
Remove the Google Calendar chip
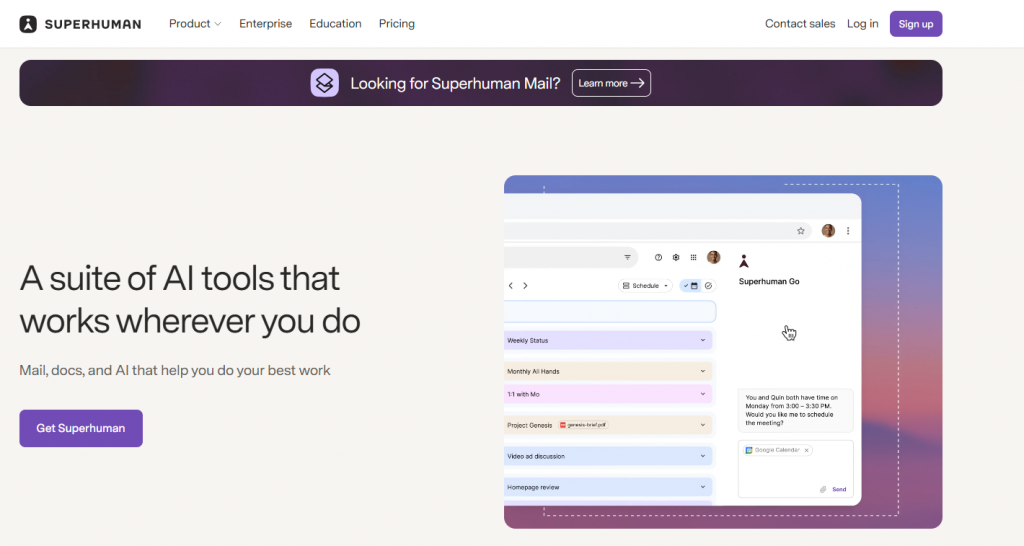click(807, 450)
